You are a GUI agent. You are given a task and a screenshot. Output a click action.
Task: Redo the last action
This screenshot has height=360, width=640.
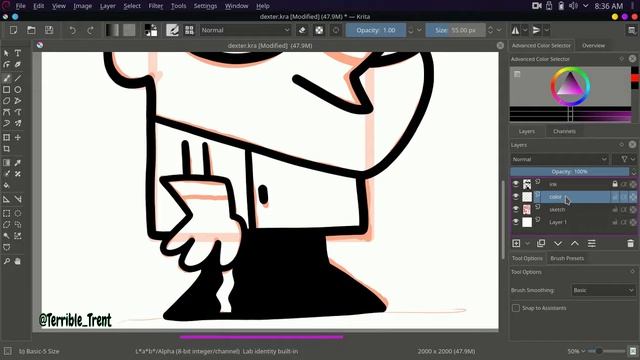coord(90,30)
